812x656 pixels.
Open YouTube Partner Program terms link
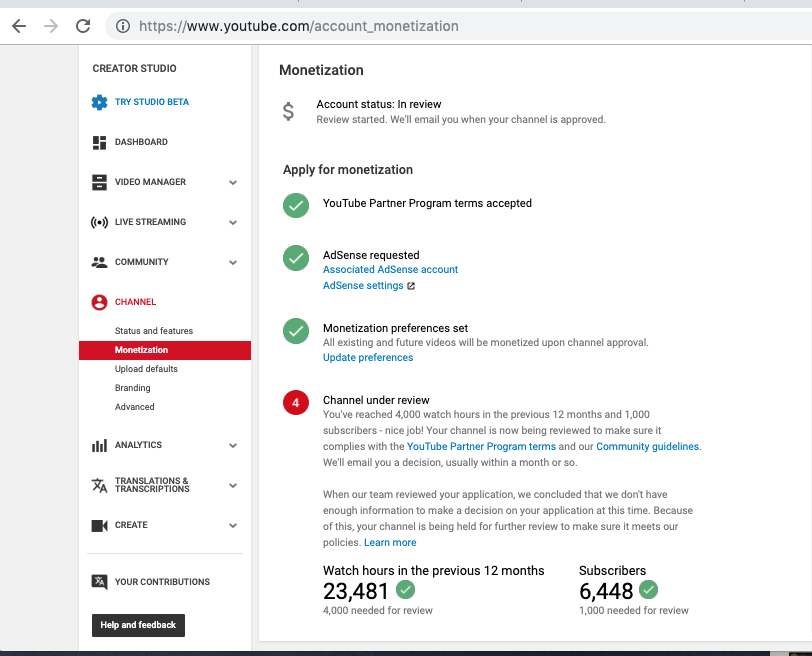(481, 446)
